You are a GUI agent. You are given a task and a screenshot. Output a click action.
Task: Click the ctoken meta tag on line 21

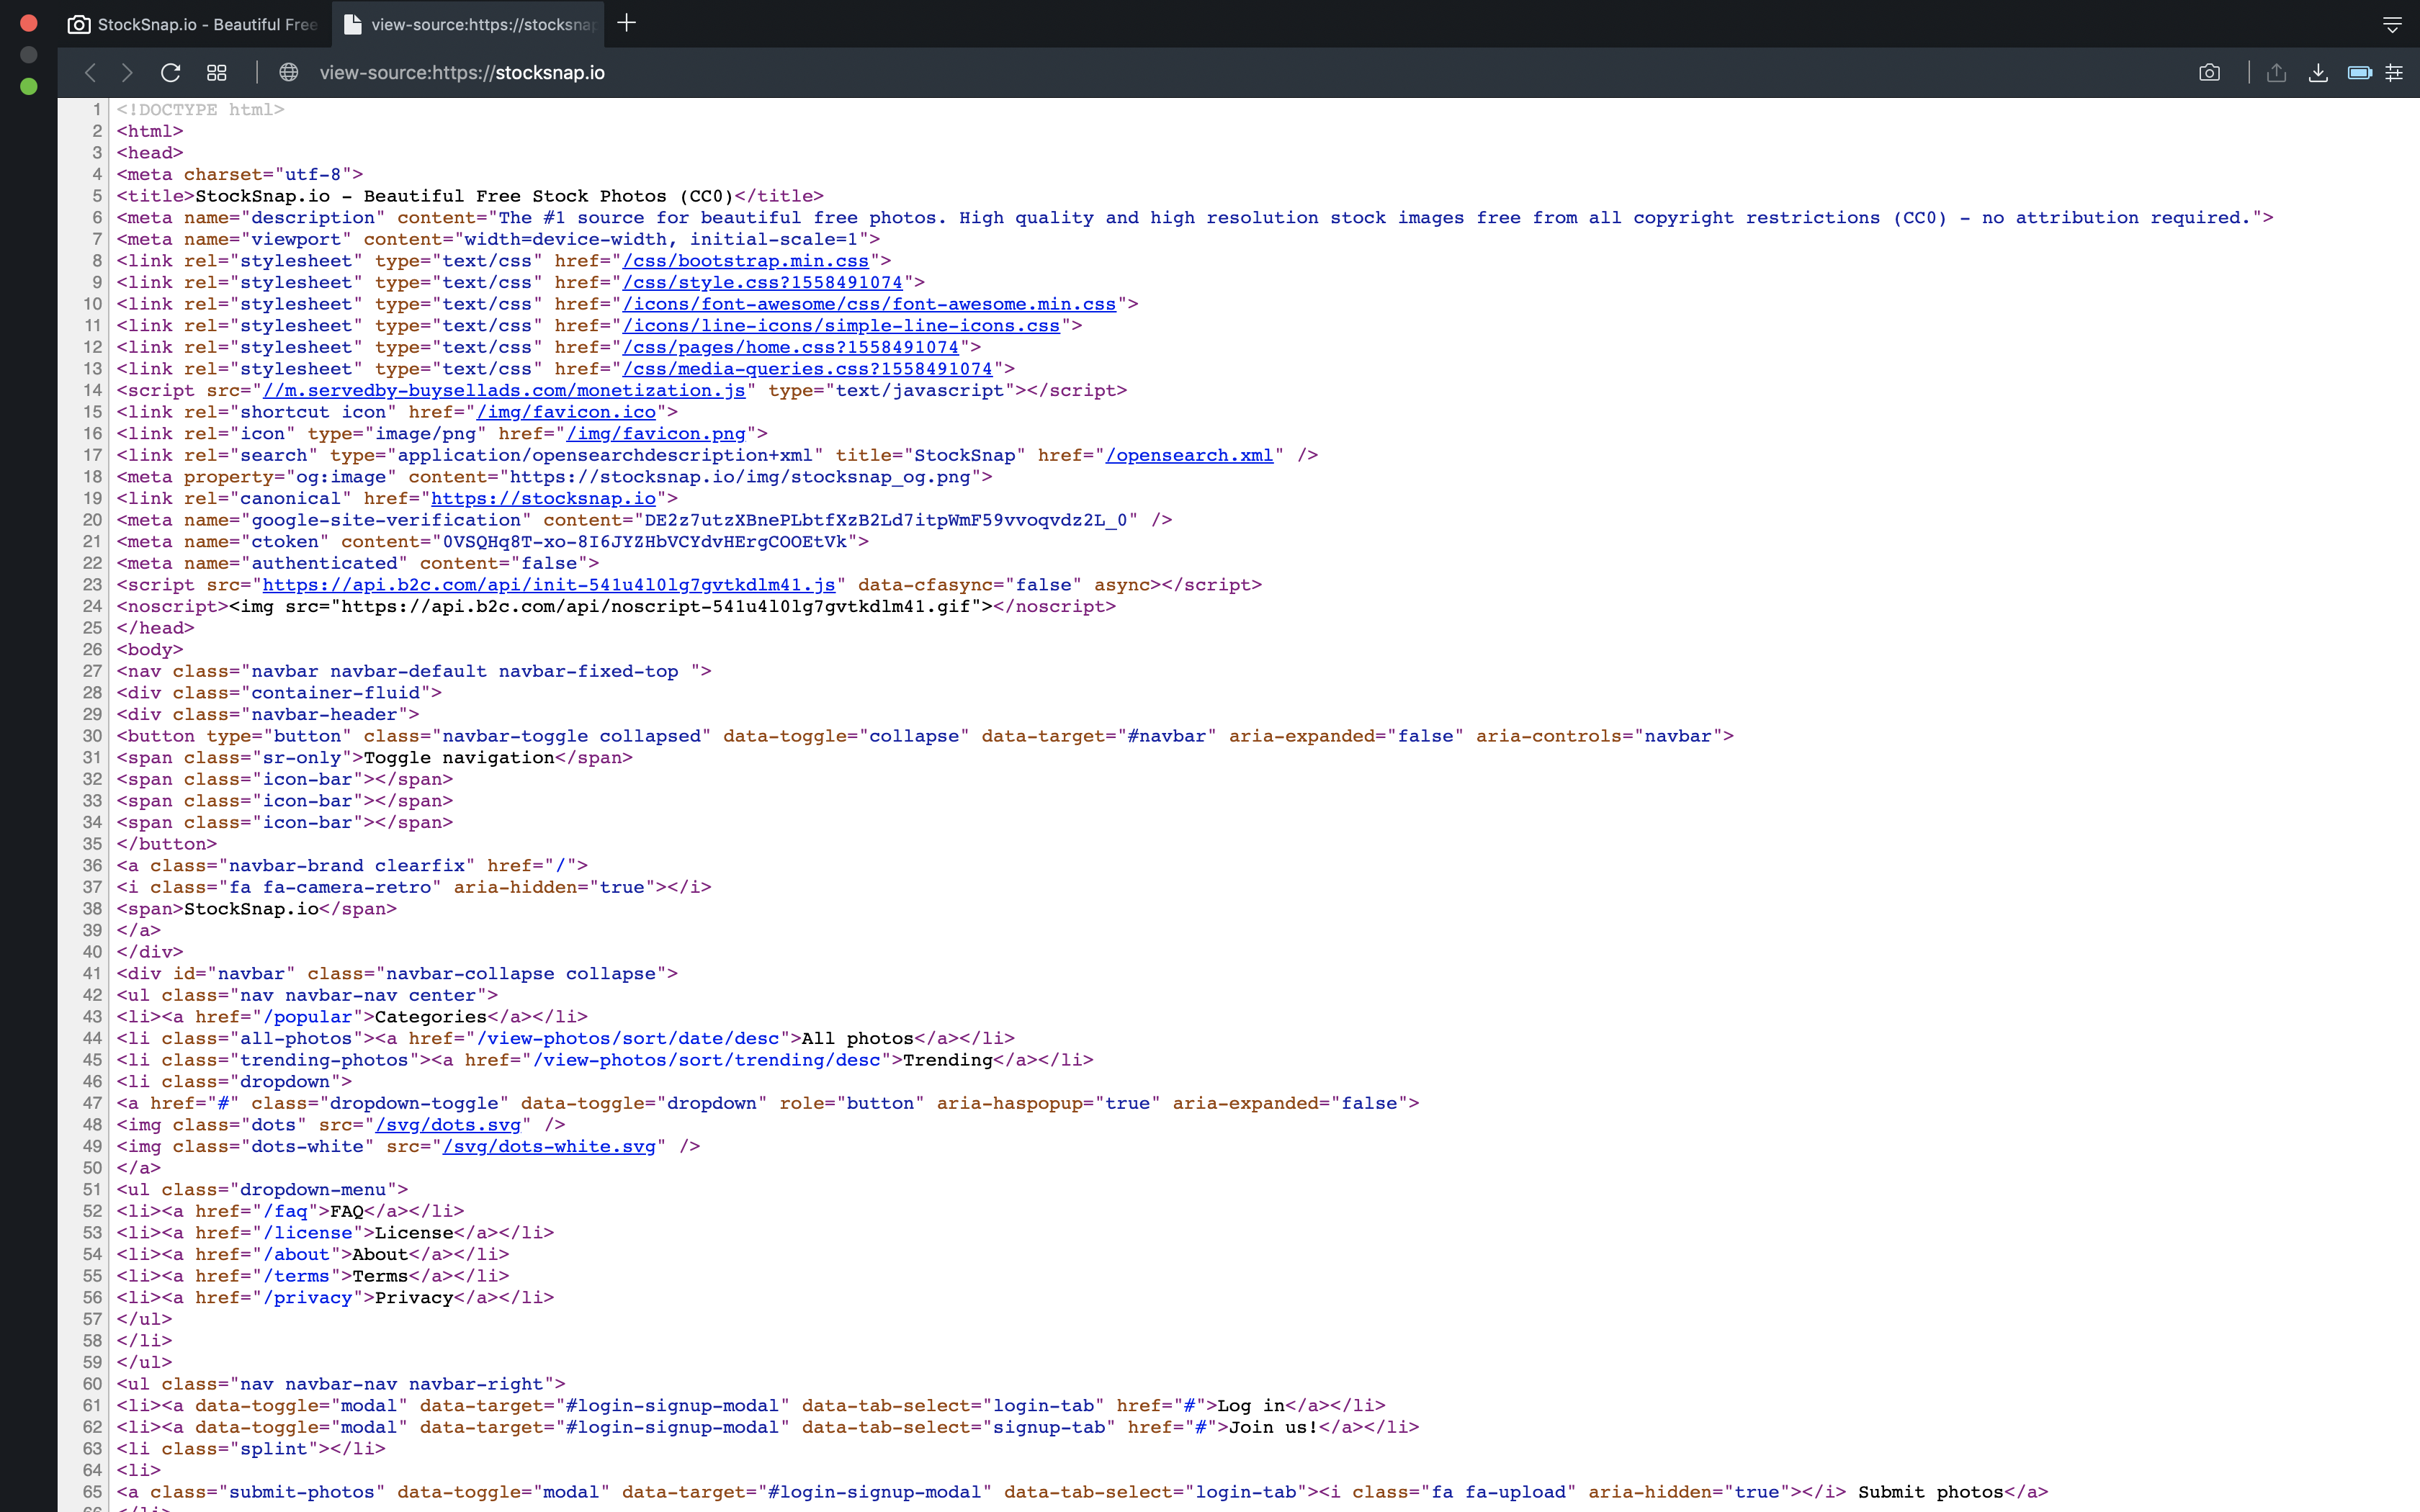pos(492,542)
